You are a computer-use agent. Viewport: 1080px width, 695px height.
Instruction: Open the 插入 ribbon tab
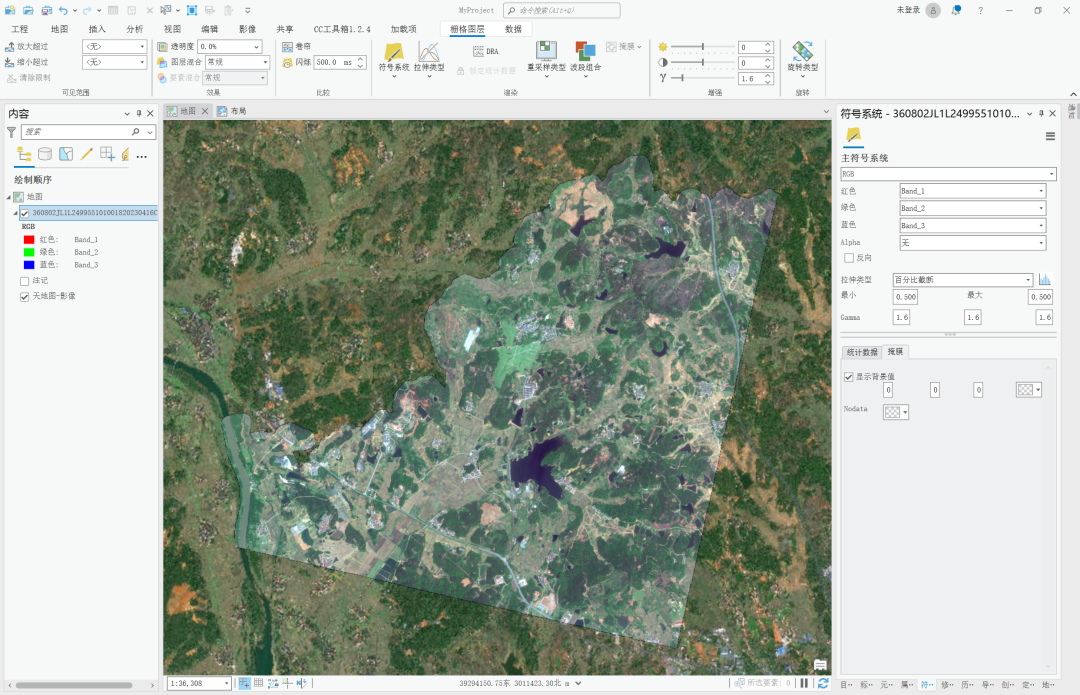coord(97,29)
